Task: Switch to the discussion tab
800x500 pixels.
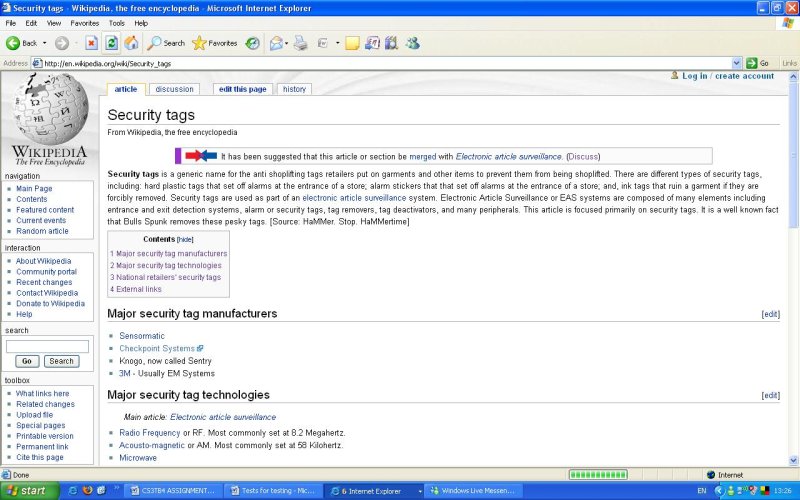Action: coord(174,89)
